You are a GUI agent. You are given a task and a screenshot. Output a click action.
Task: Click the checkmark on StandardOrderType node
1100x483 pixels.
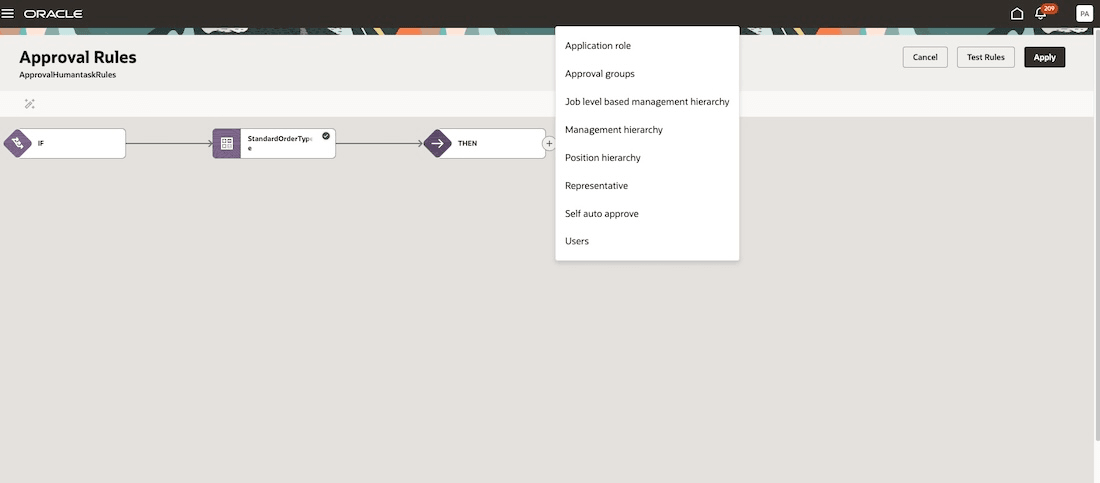326,136
